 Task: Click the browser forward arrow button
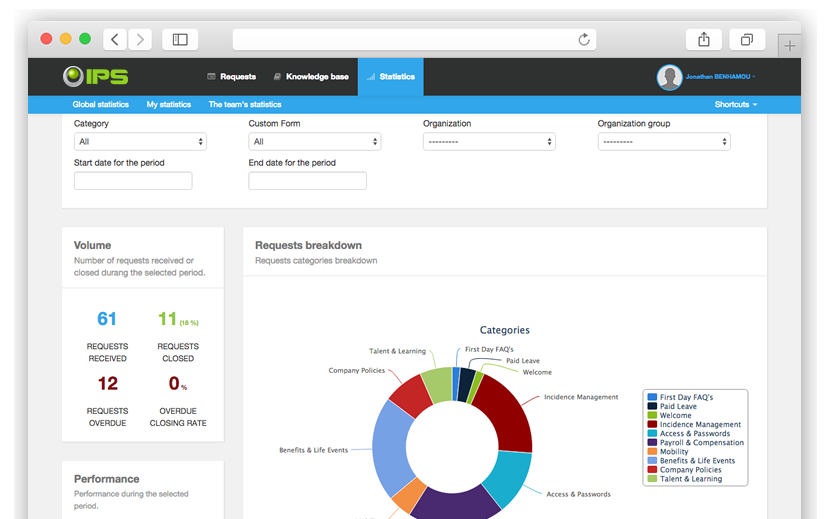coord(140,40)
